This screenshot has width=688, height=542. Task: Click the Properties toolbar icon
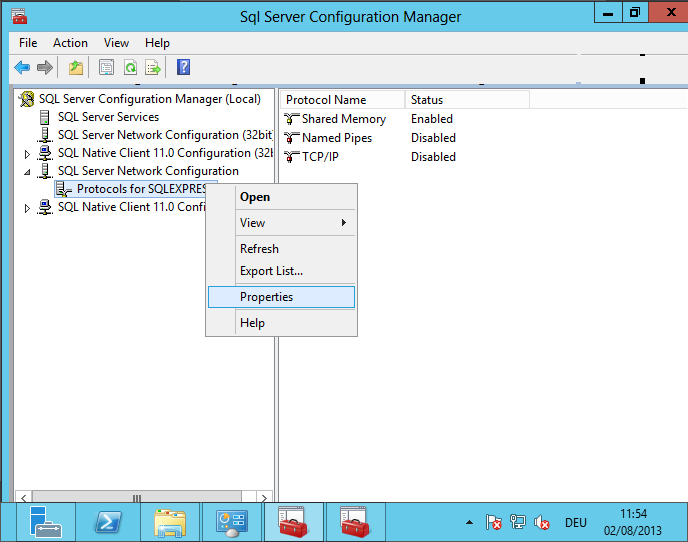pos(106,67)
